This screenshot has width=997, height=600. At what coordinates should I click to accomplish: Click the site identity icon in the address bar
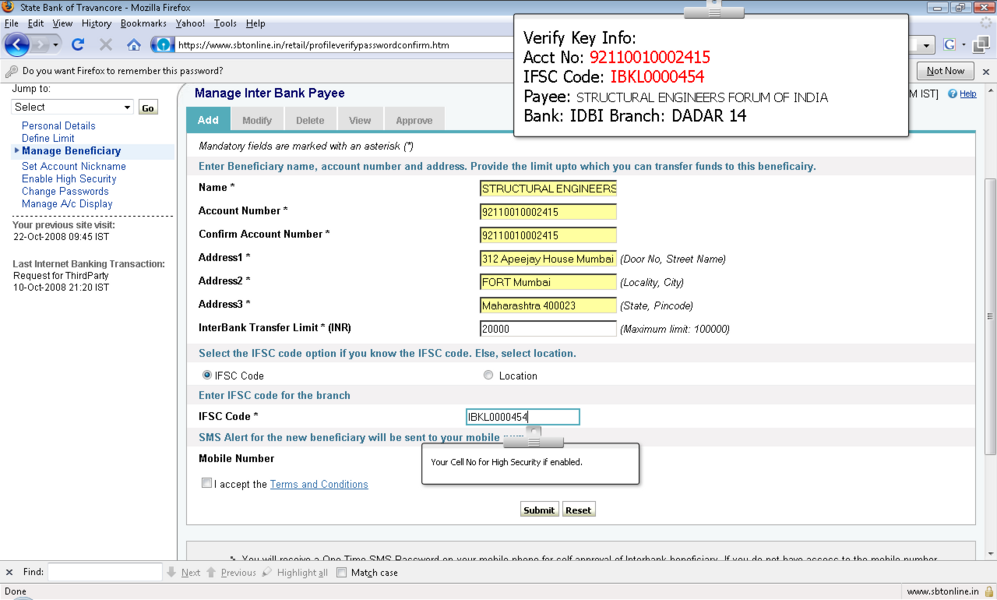tap(162, 45)
